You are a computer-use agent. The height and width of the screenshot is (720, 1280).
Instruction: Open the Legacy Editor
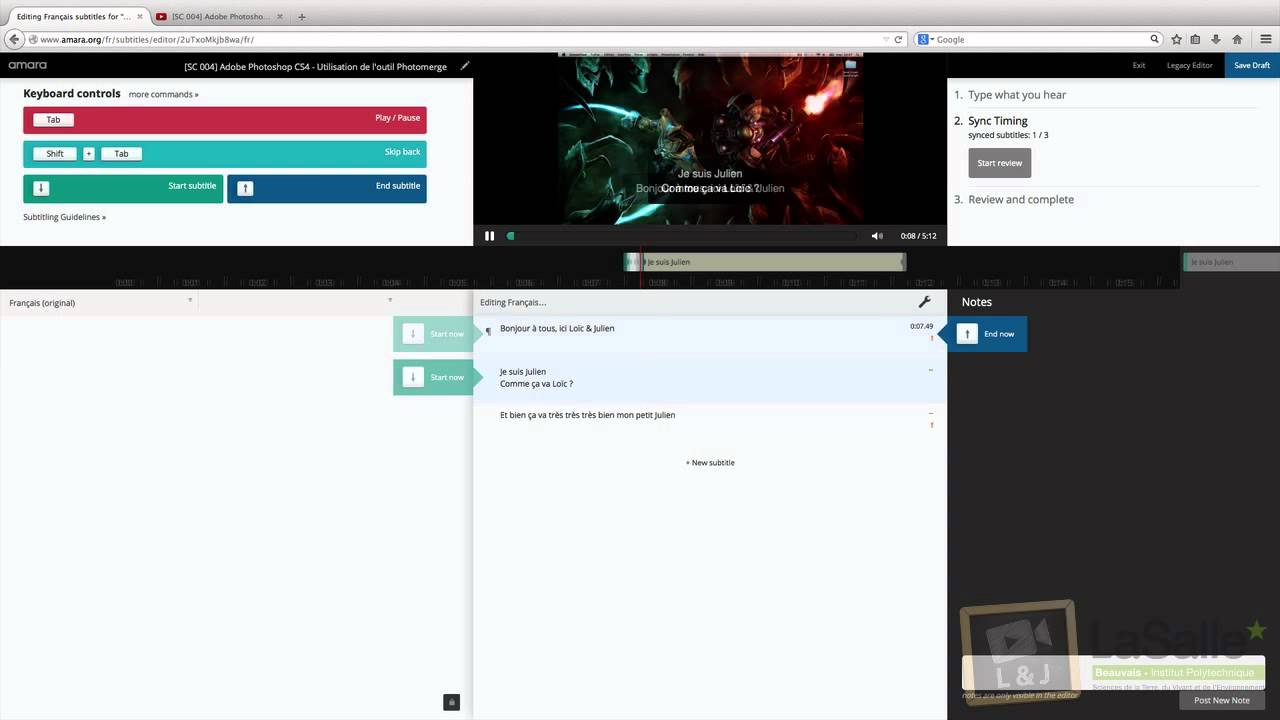pos(1189,65)
